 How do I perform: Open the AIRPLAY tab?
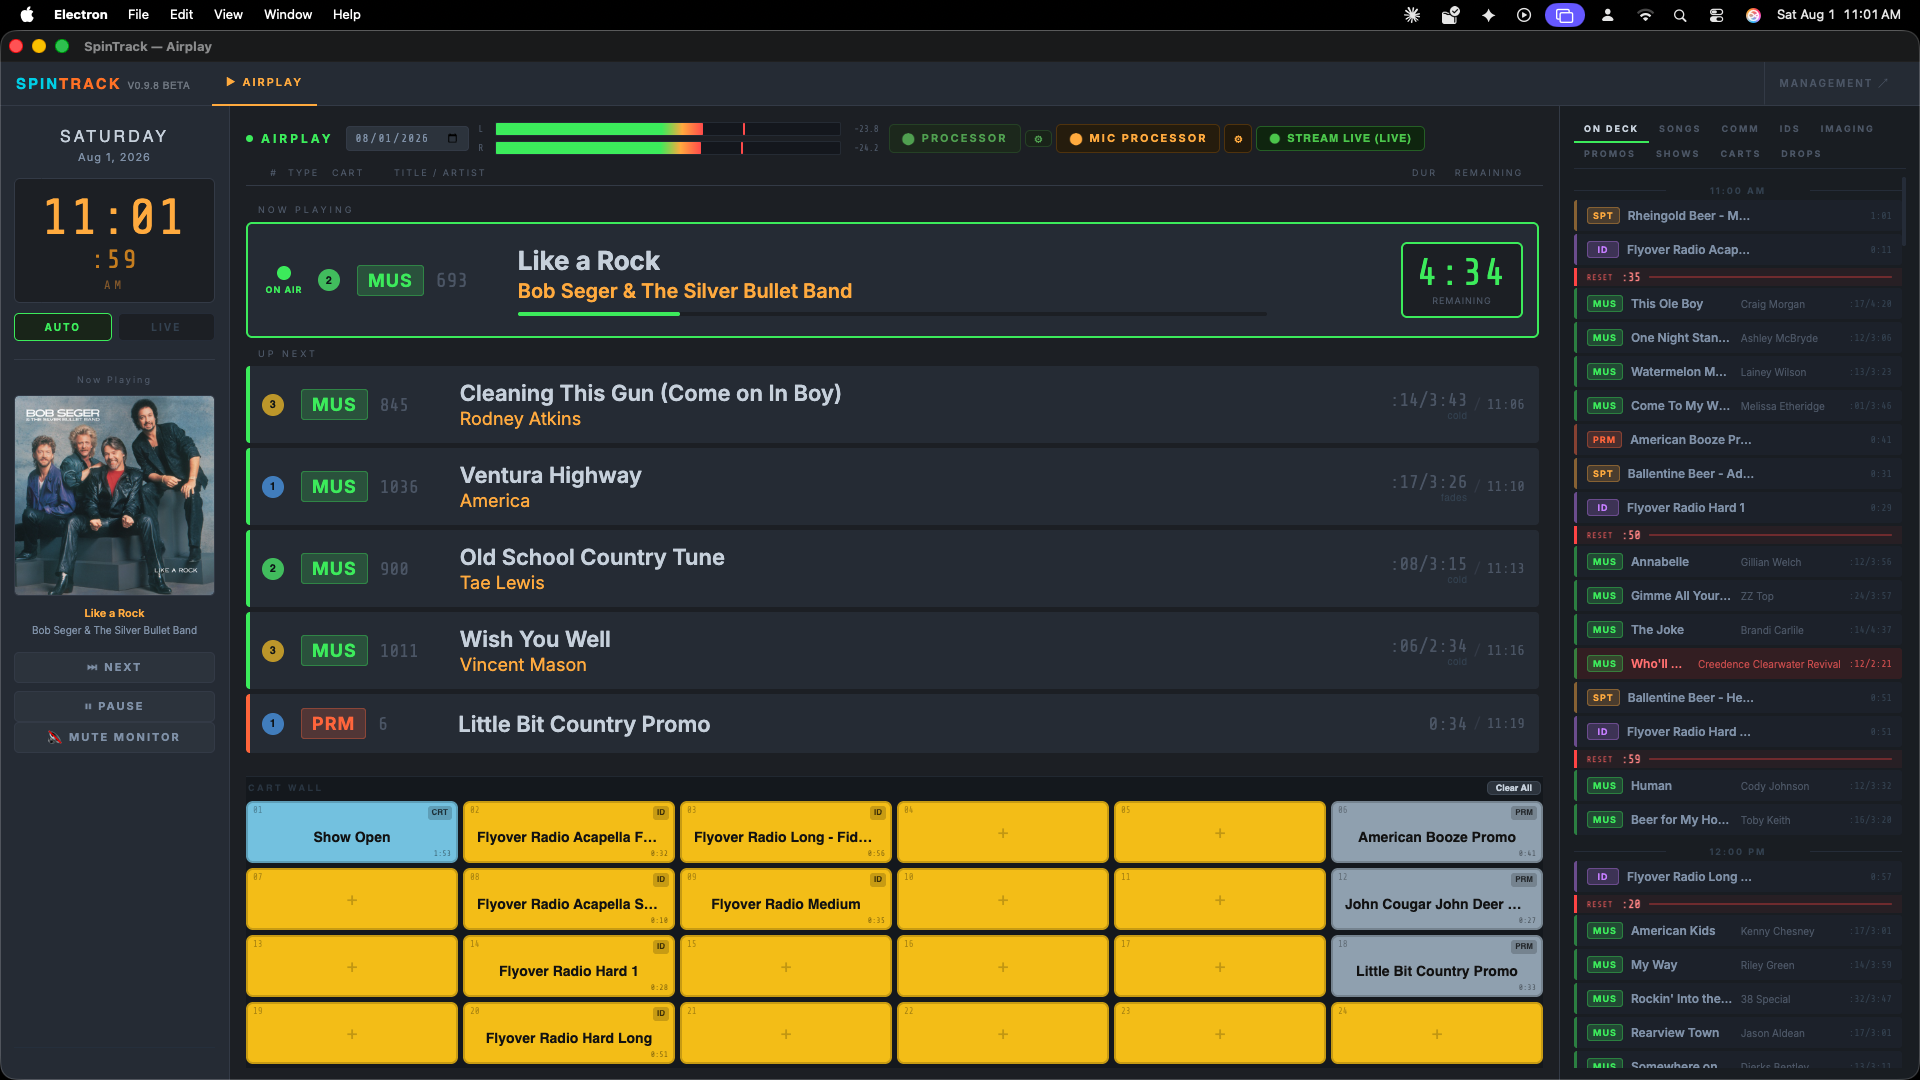tap(264, 83)
